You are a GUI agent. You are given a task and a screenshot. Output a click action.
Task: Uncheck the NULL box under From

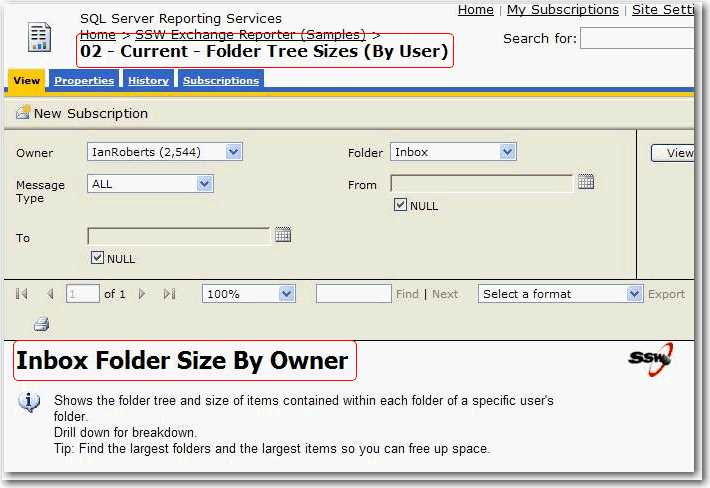(x=401, y=206)
